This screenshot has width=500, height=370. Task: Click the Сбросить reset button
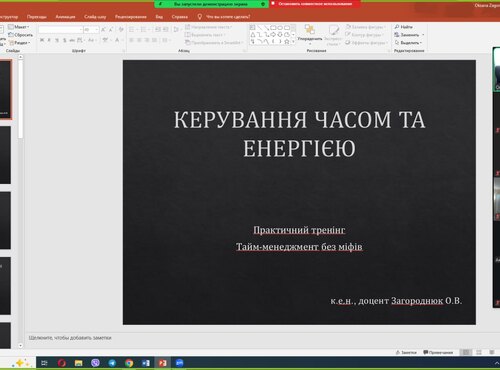pyautogui.click(x=21, y=35)
